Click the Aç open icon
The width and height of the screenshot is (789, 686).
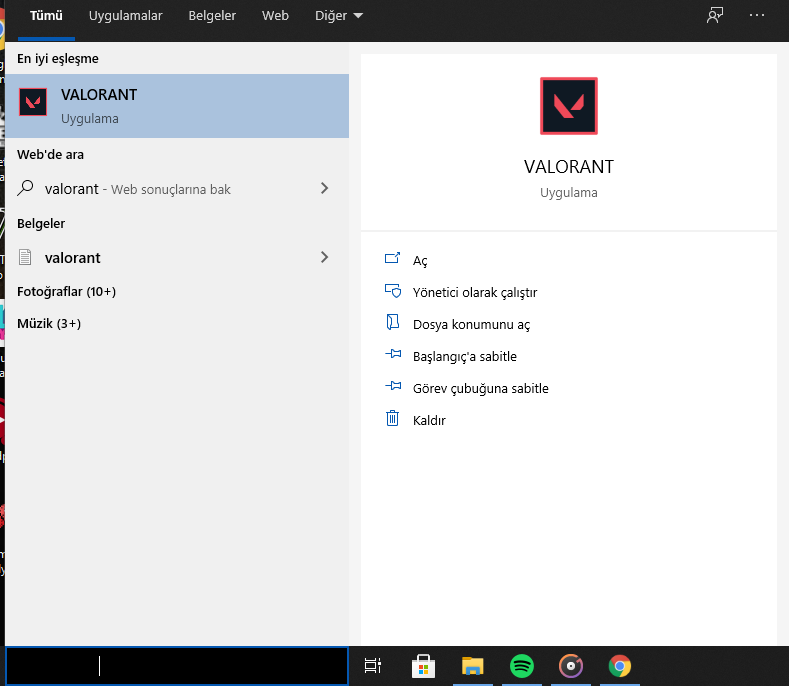392,258
